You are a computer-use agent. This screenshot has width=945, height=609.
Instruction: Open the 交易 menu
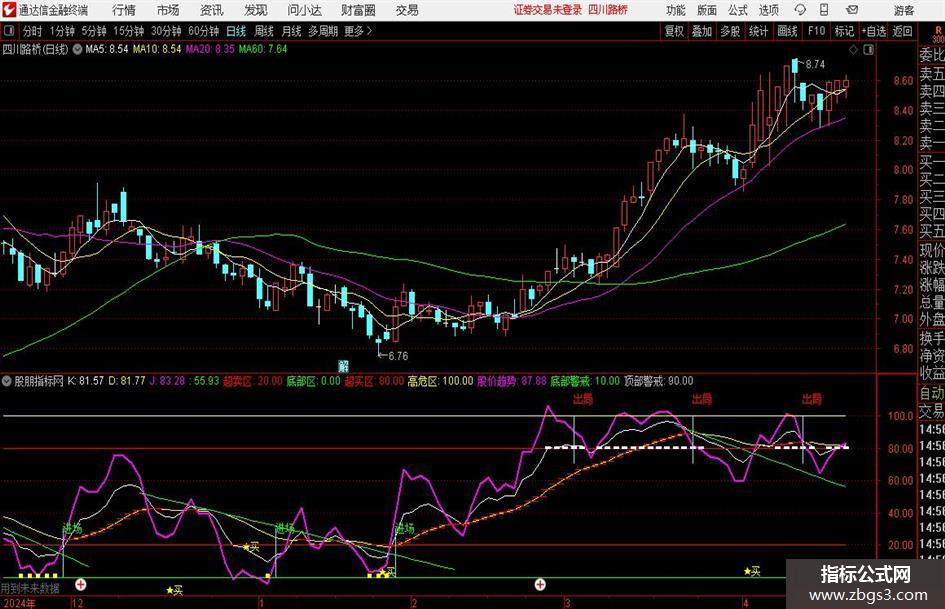407,10
